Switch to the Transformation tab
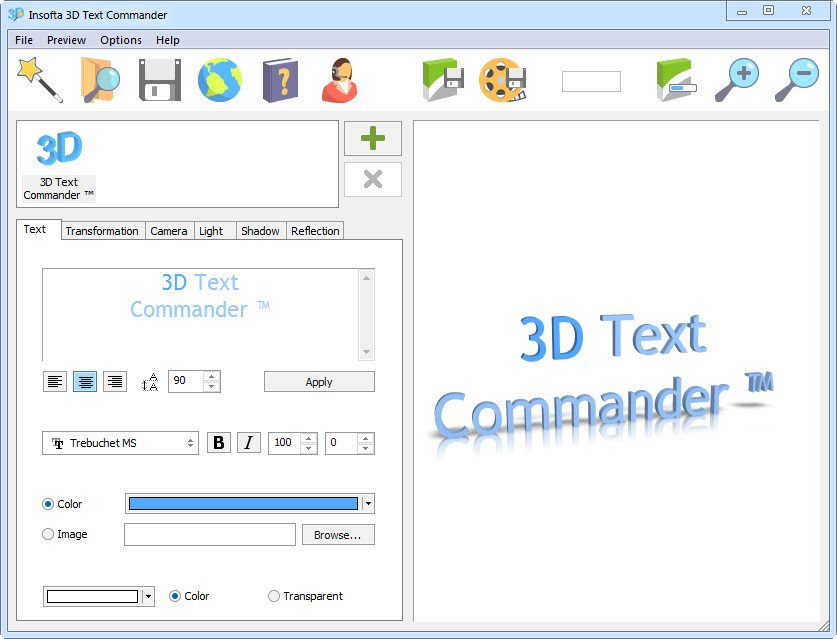This screenshot has height=639, width=837. click(102, 231)
